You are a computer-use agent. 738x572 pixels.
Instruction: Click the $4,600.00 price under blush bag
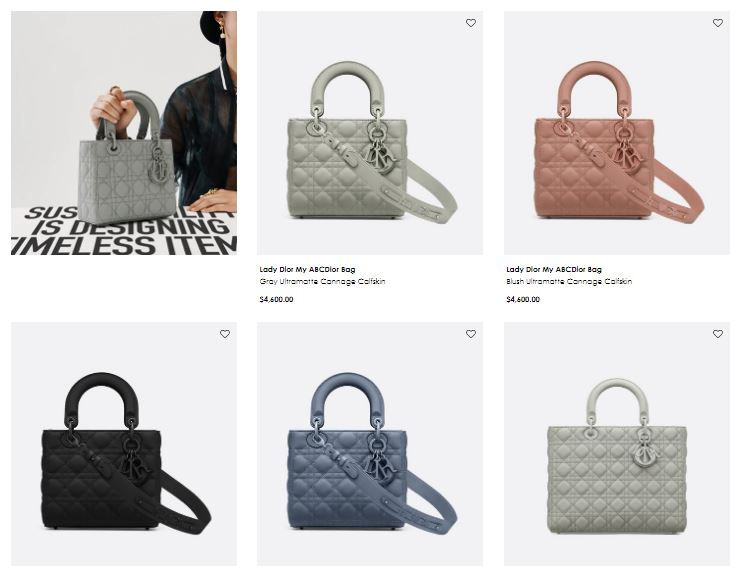[523, 299]
